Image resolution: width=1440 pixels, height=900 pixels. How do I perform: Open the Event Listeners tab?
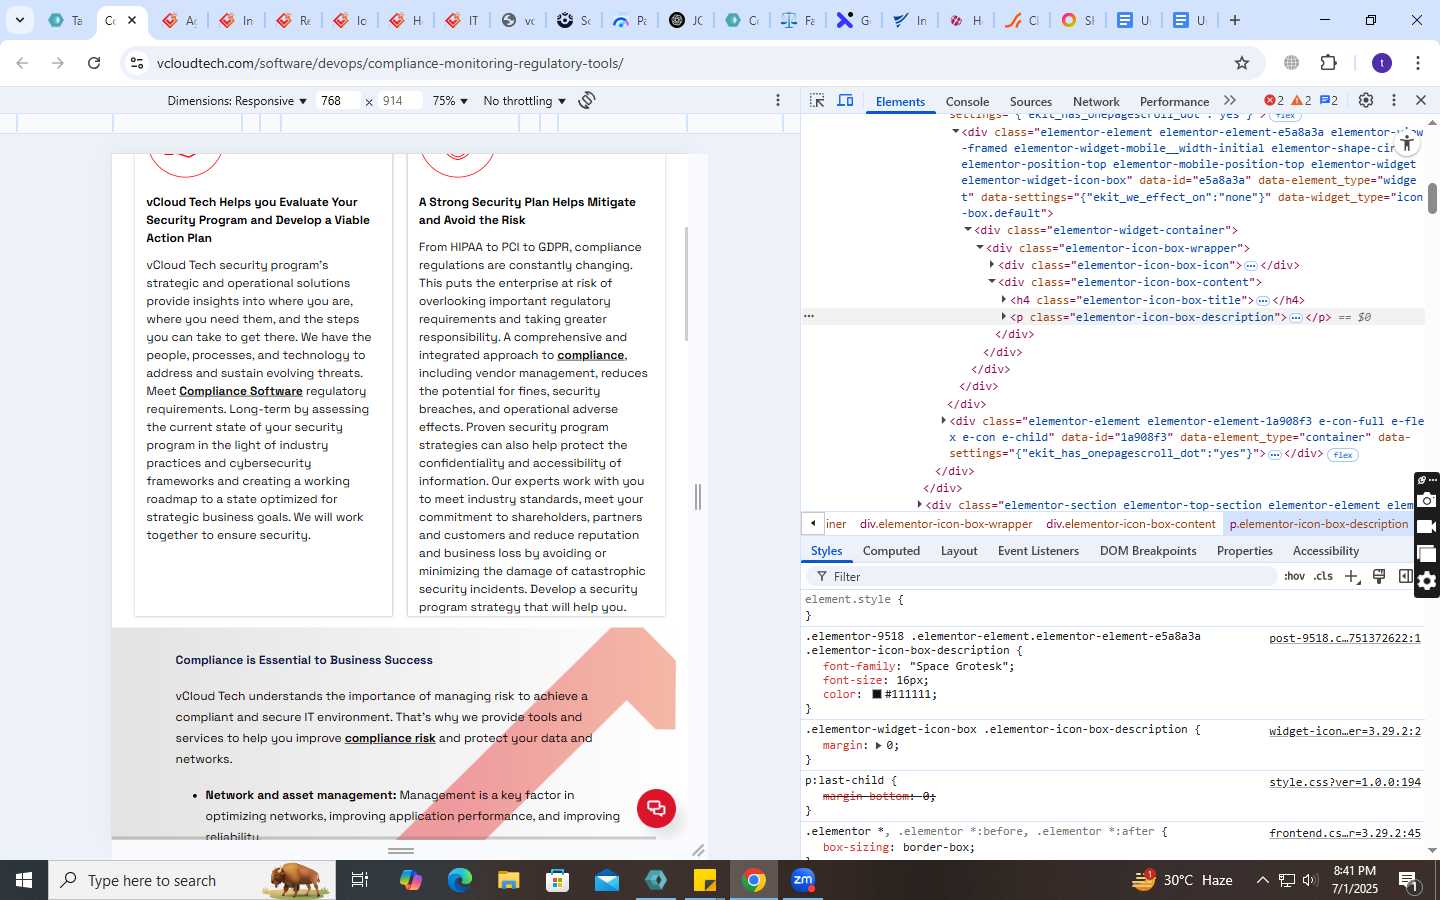pos(1038,551)
